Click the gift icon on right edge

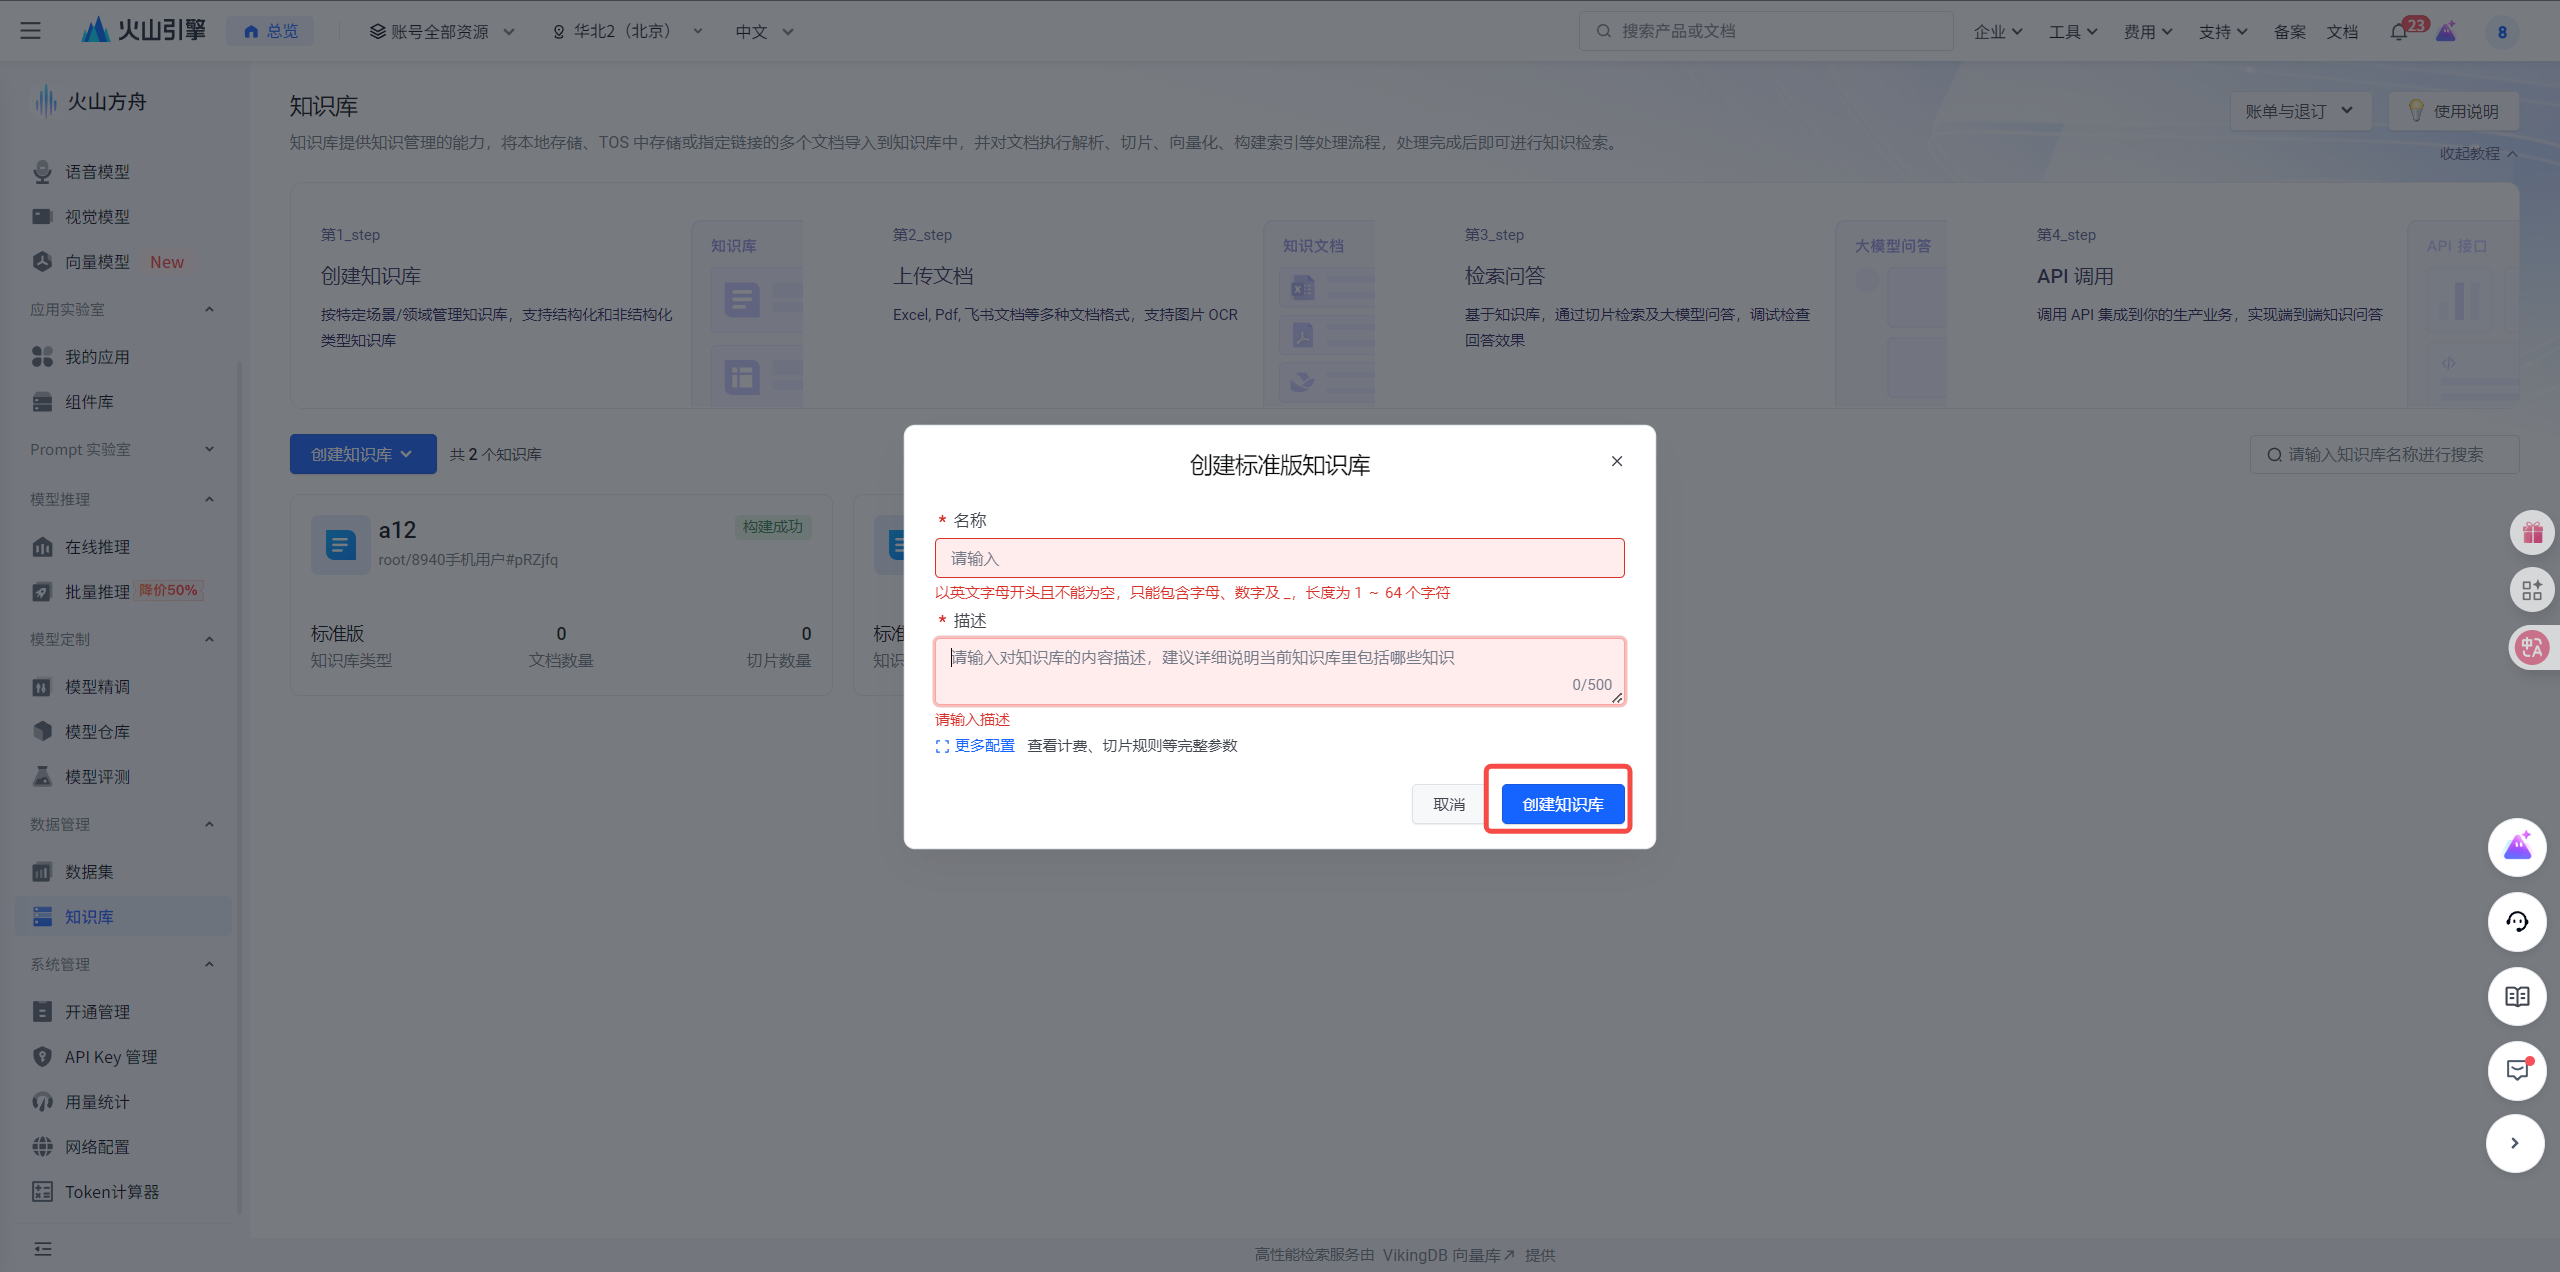pyautogui.click(x=2532, y=532)
